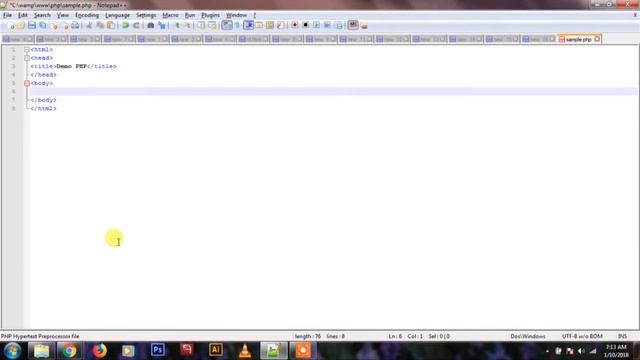Open the File menu
The height and width of the screenshot is (360, 640).
tap(7, 15)
